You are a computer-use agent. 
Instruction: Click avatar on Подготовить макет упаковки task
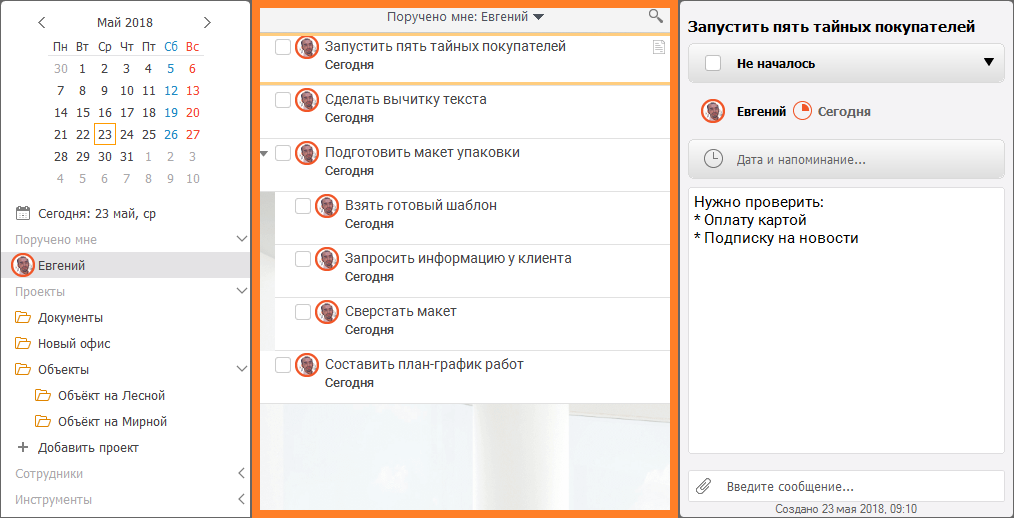[x=307, y=153]
